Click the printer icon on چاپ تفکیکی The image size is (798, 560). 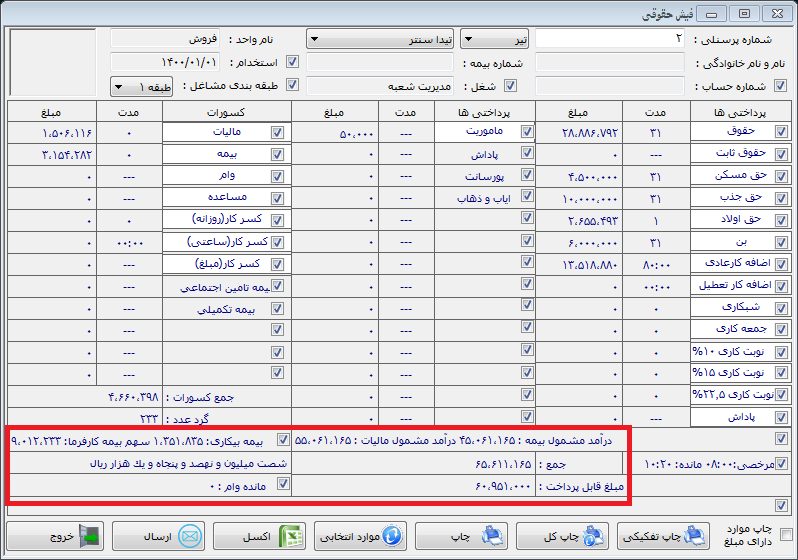[694, 537]
